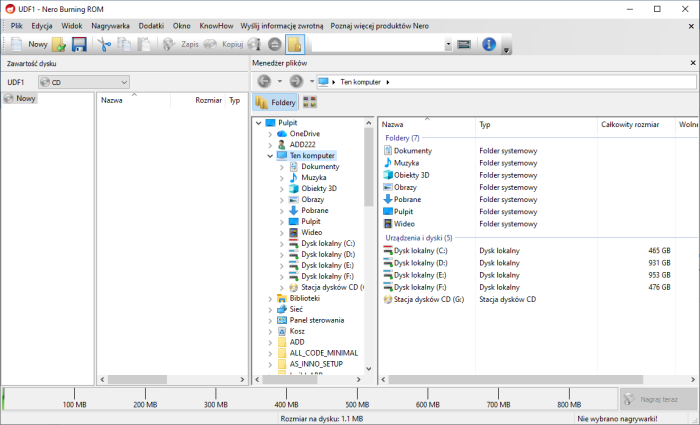The height and width of the screenshot is (425, 700).
Task: Open the Widok menu
Action: coord(72,26)
